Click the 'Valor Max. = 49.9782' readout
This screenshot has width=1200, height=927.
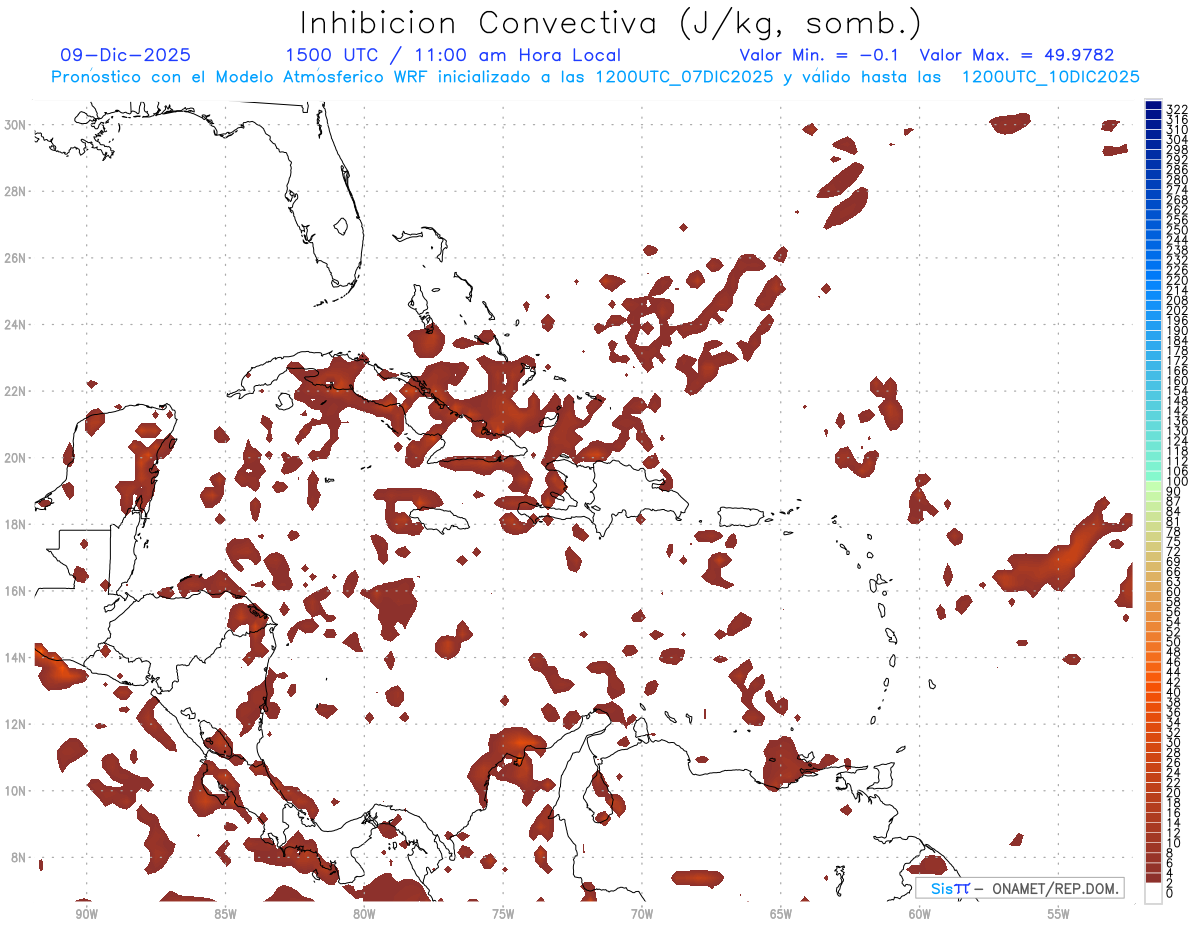(1016, 56)
